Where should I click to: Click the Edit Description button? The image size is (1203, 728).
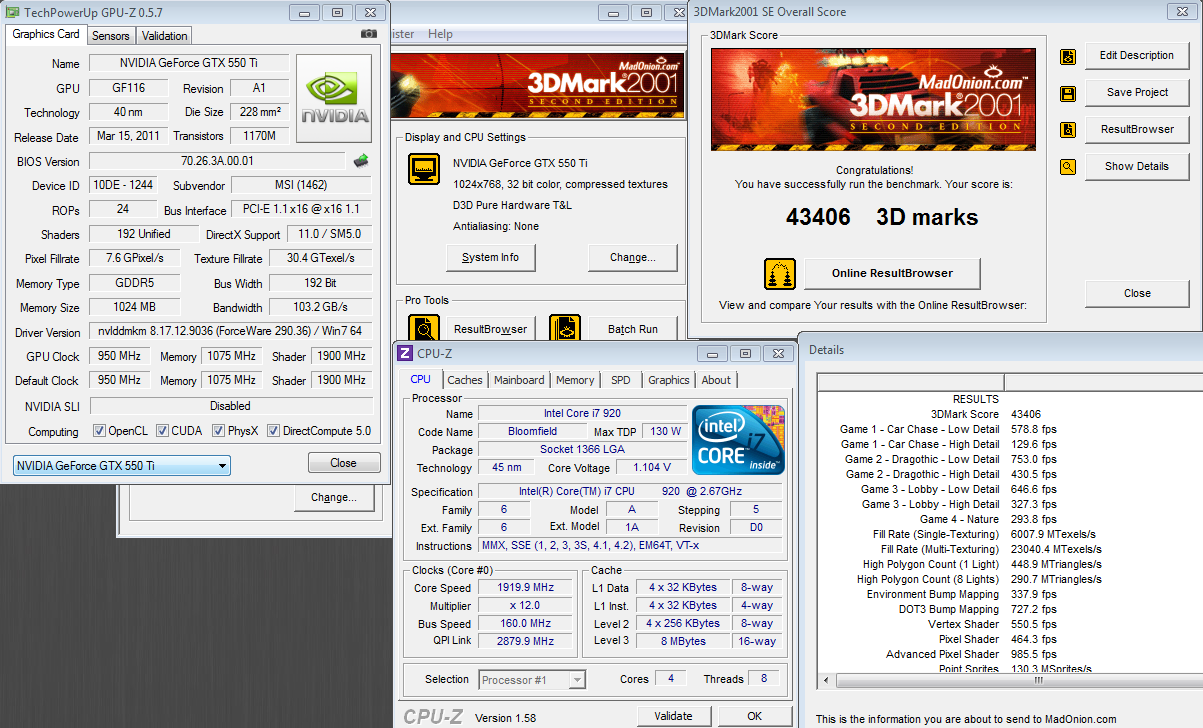(x=1137, y=56)
